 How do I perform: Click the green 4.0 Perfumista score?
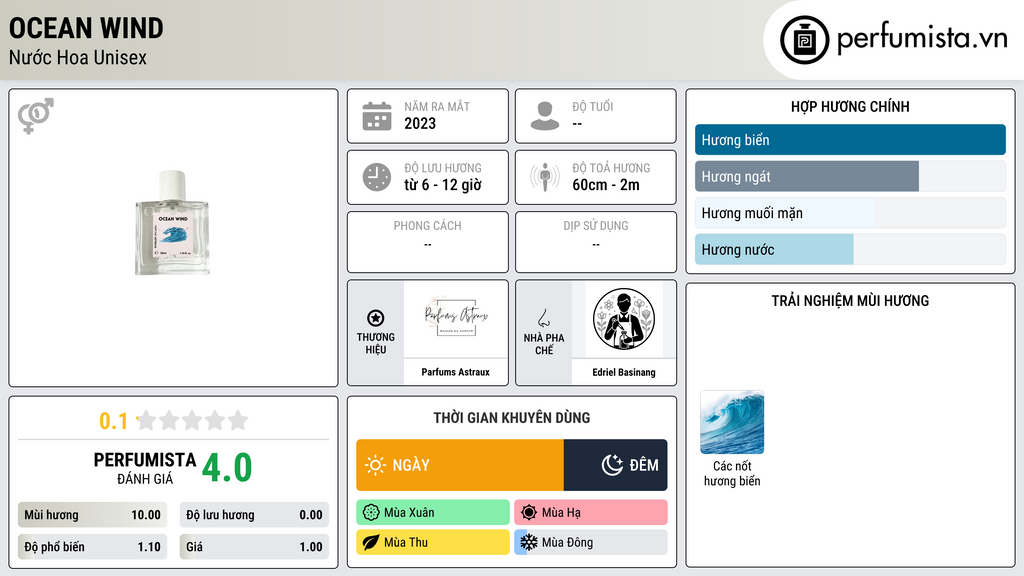227,467
